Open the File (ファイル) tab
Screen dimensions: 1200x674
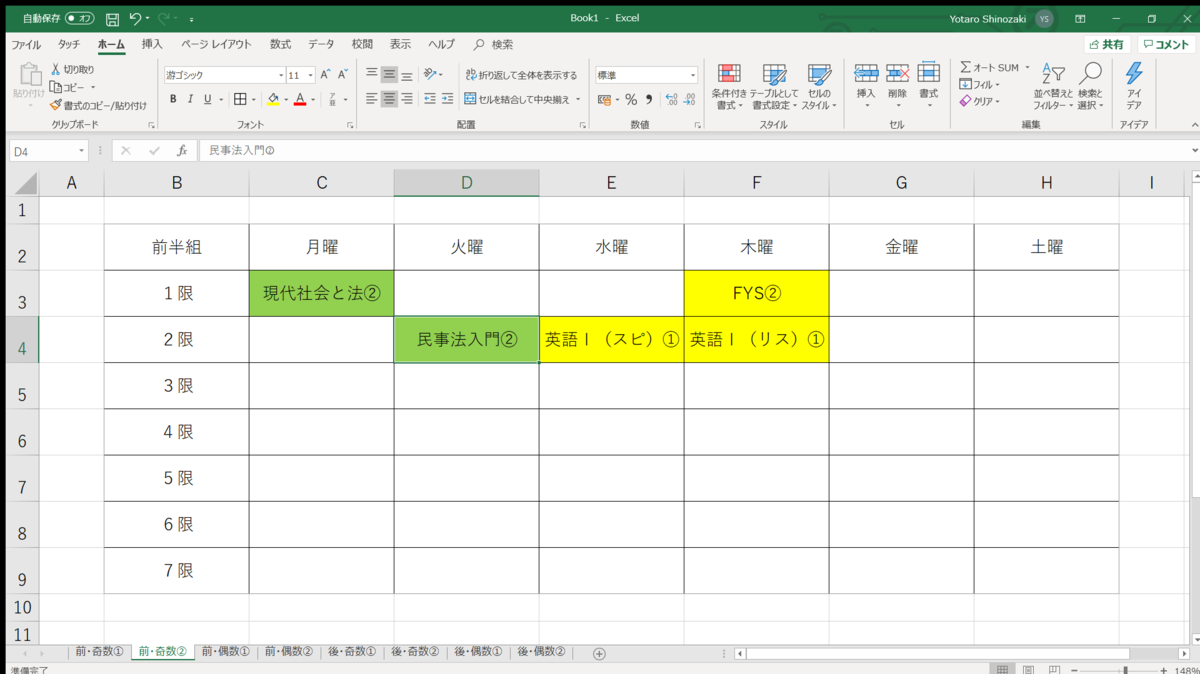[26, 45]
